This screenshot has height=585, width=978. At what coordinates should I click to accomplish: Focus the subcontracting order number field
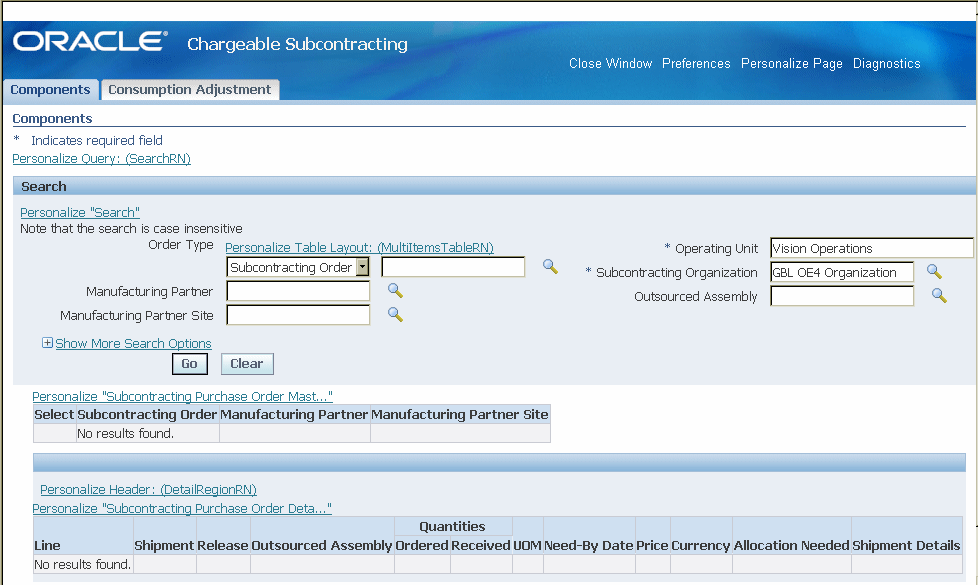click(x=453, y=267)
